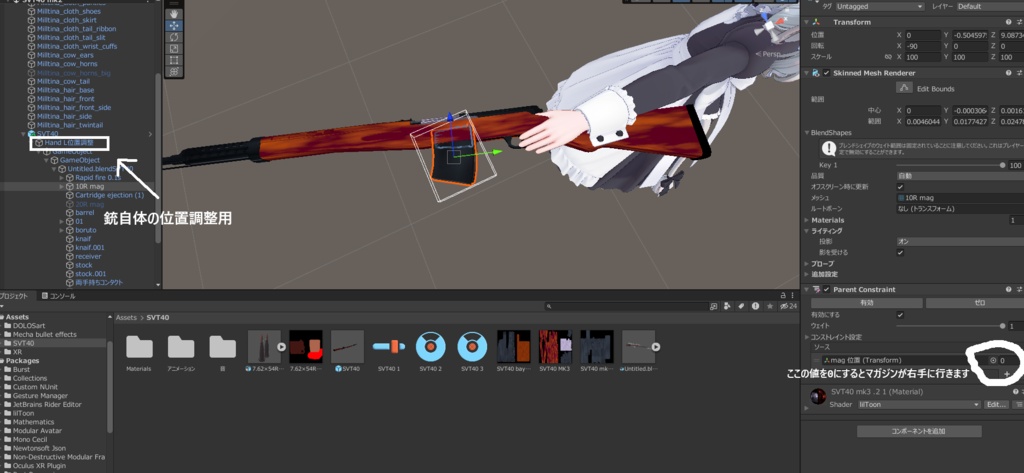Select the Move tool in scene toolbar
Viewport: 1024px width, 473px height.
(x=174, y=25)
